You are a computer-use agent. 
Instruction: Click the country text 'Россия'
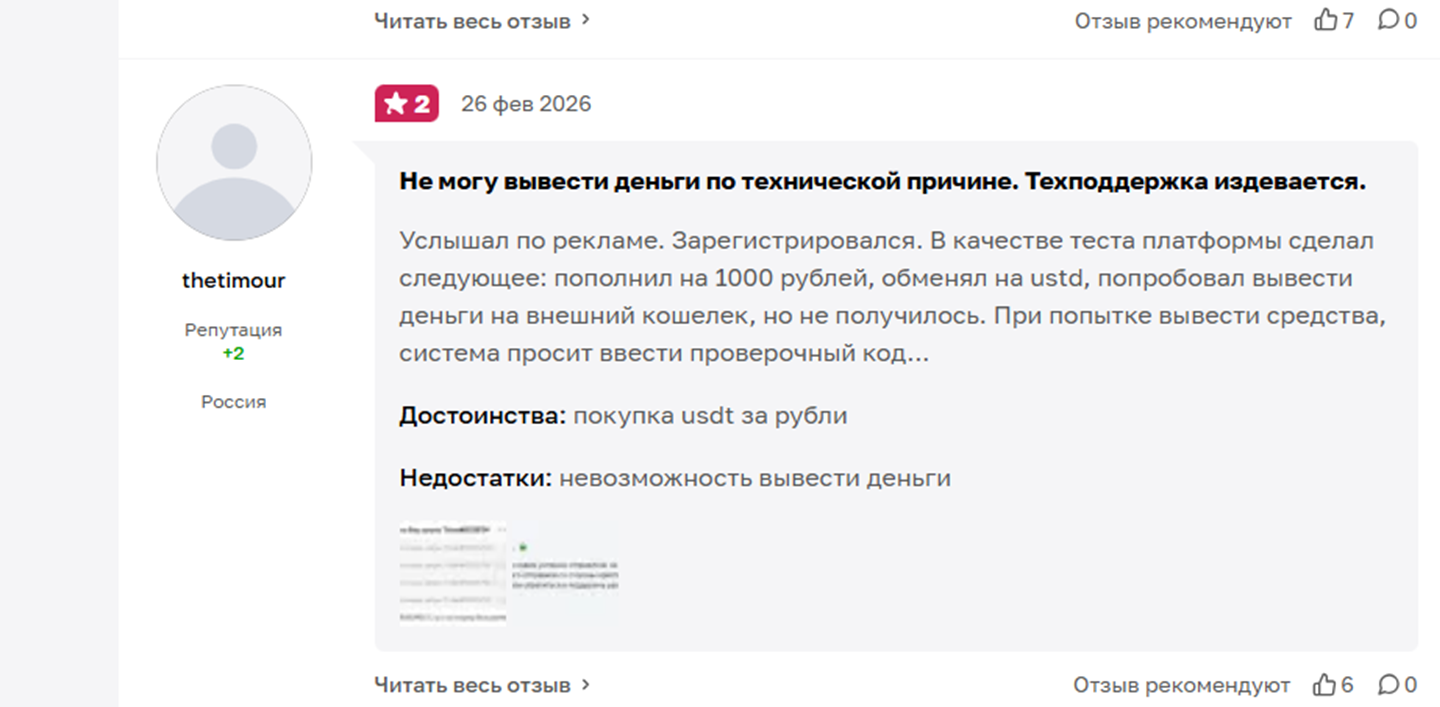click(x=233, y=402)
